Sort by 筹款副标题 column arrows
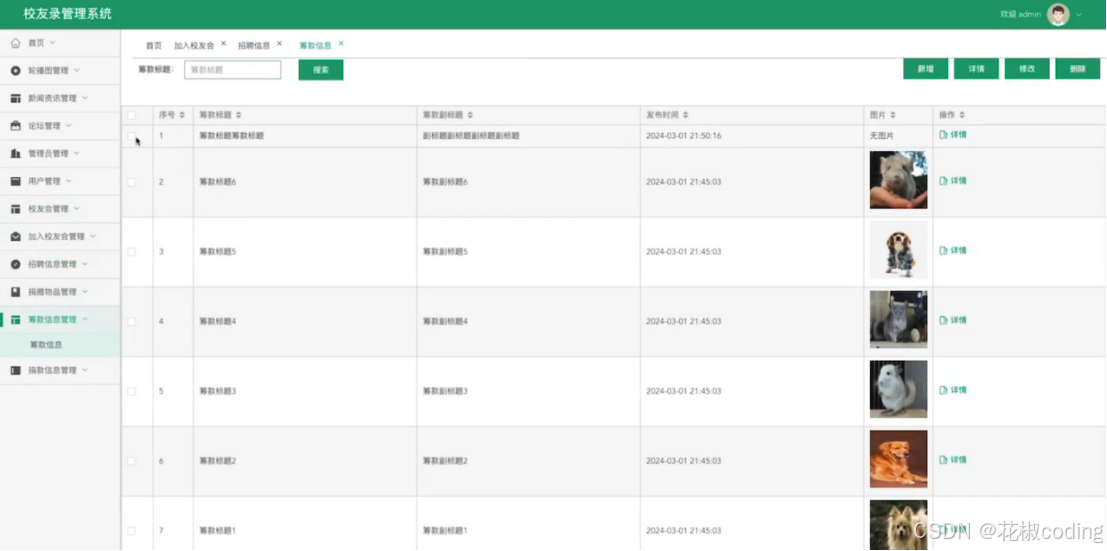1107x551 pixels. (x=470, y=115)
